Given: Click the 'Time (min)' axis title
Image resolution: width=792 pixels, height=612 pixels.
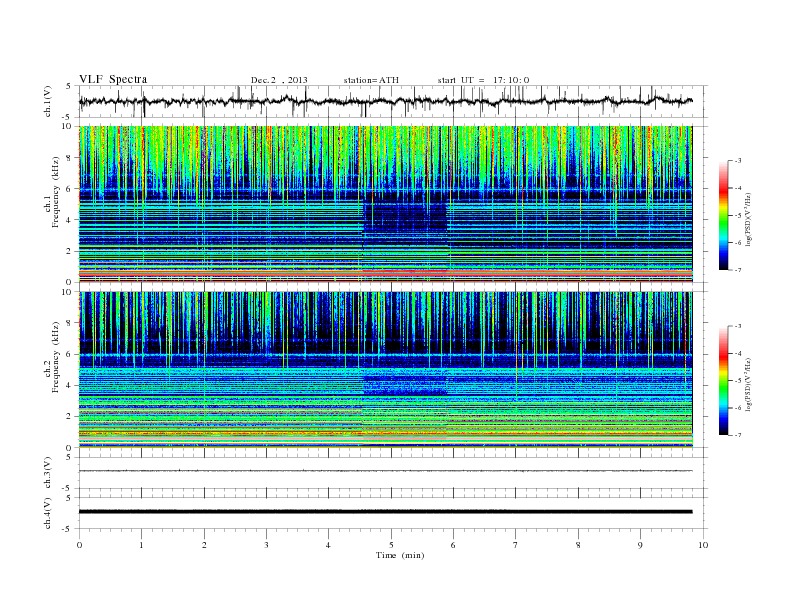Looking at the screenshot, I should (x=400, y=555).
